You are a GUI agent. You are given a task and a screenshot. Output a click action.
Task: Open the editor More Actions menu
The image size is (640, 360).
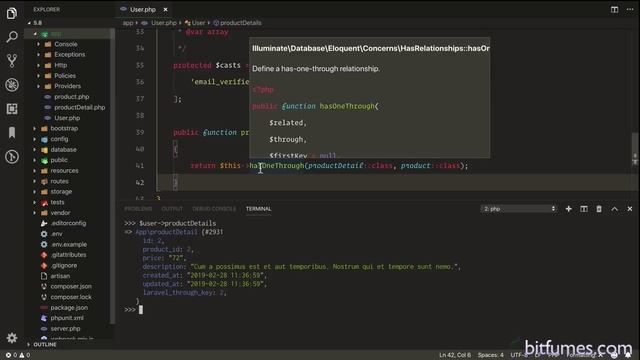click(x=630, y=9)
